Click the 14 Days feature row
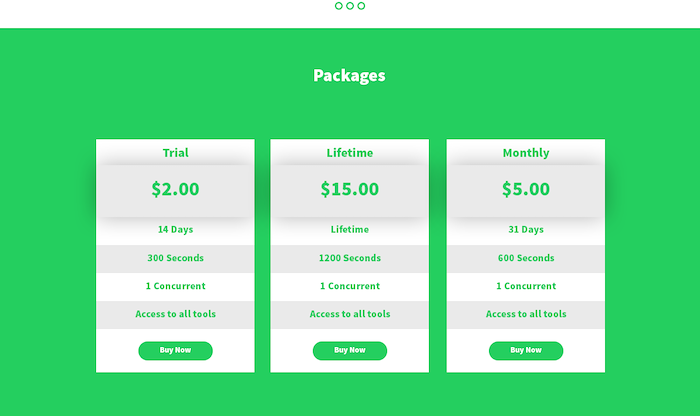This screenshot has height=416, width=700. click(x=175, y=230)
